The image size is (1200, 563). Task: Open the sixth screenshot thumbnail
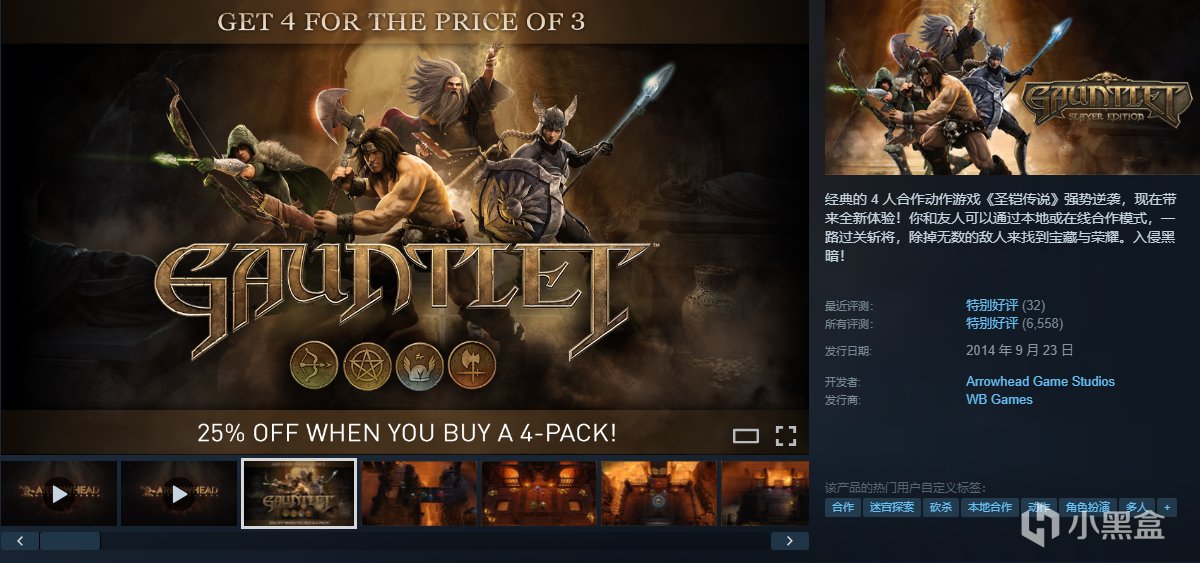coord(659,493)
